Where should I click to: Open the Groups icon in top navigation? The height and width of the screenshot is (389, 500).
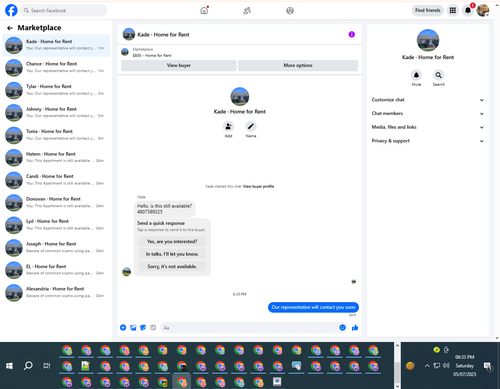(290, 11)
